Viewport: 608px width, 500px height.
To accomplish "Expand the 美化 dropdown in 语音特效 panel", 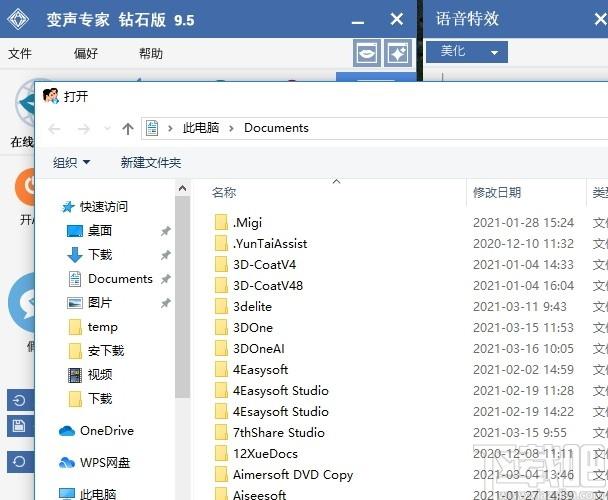I will 467,52.
